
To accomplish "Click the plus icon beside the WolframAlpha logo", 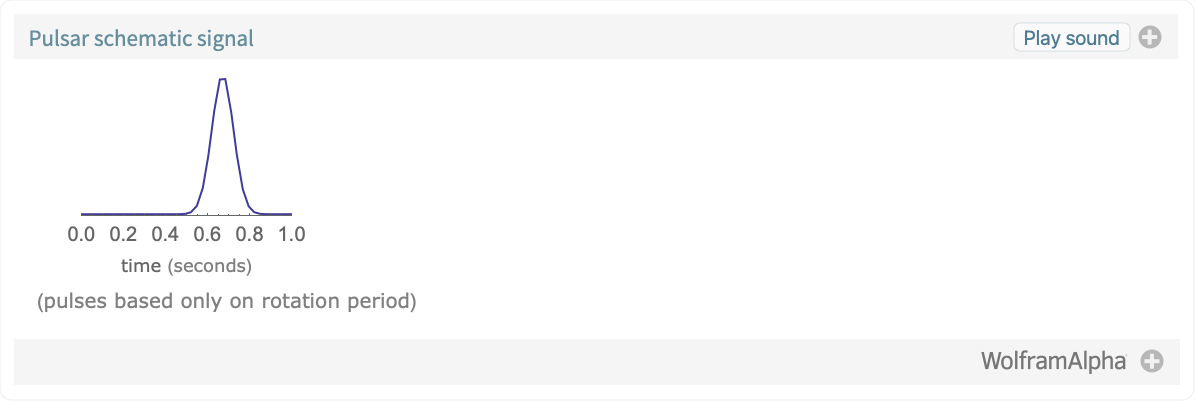I will pyautogui.click(x=1152, y=361).
